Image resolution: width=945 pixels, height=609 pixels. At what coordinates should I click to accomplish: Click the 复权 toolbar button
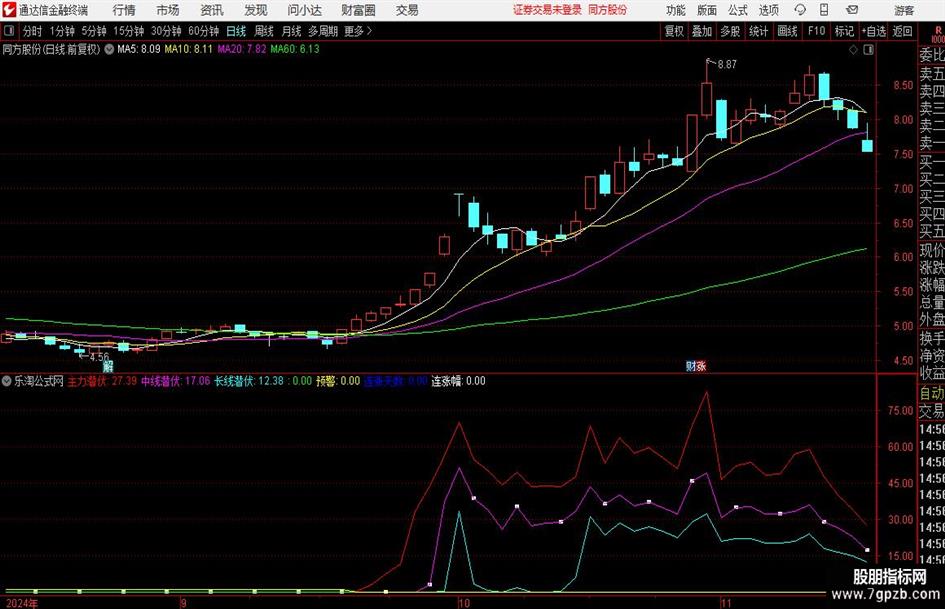tap(674, 31)
